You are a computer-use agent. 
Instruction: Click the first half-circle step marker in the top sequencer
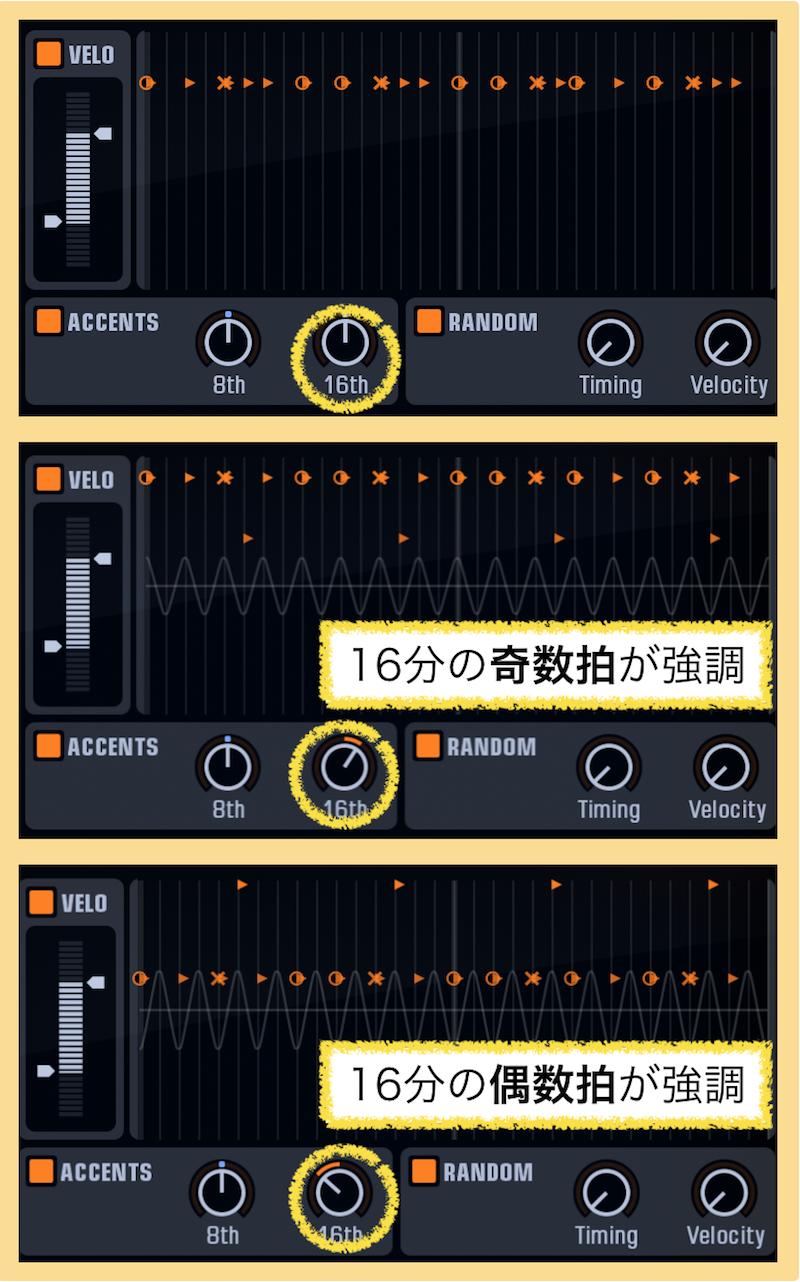146,83
